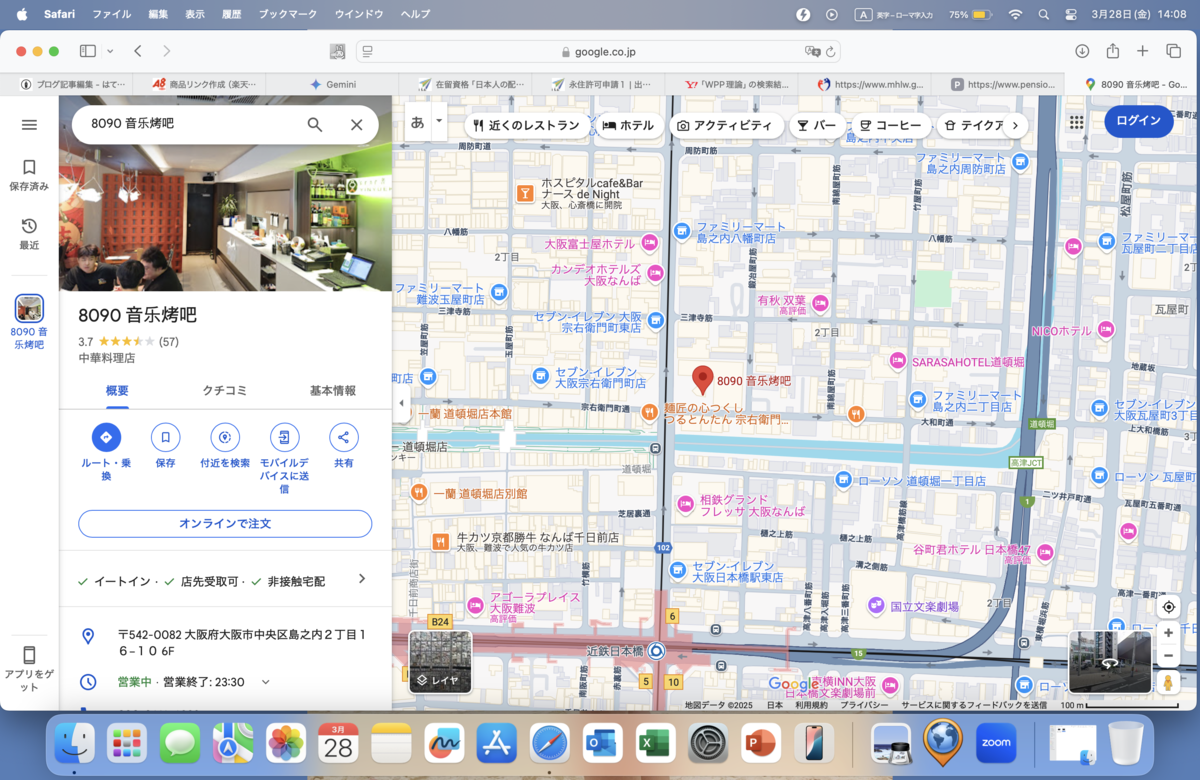
Task: Open the Saved places sidebar item
Action: (x=29, y=175)
